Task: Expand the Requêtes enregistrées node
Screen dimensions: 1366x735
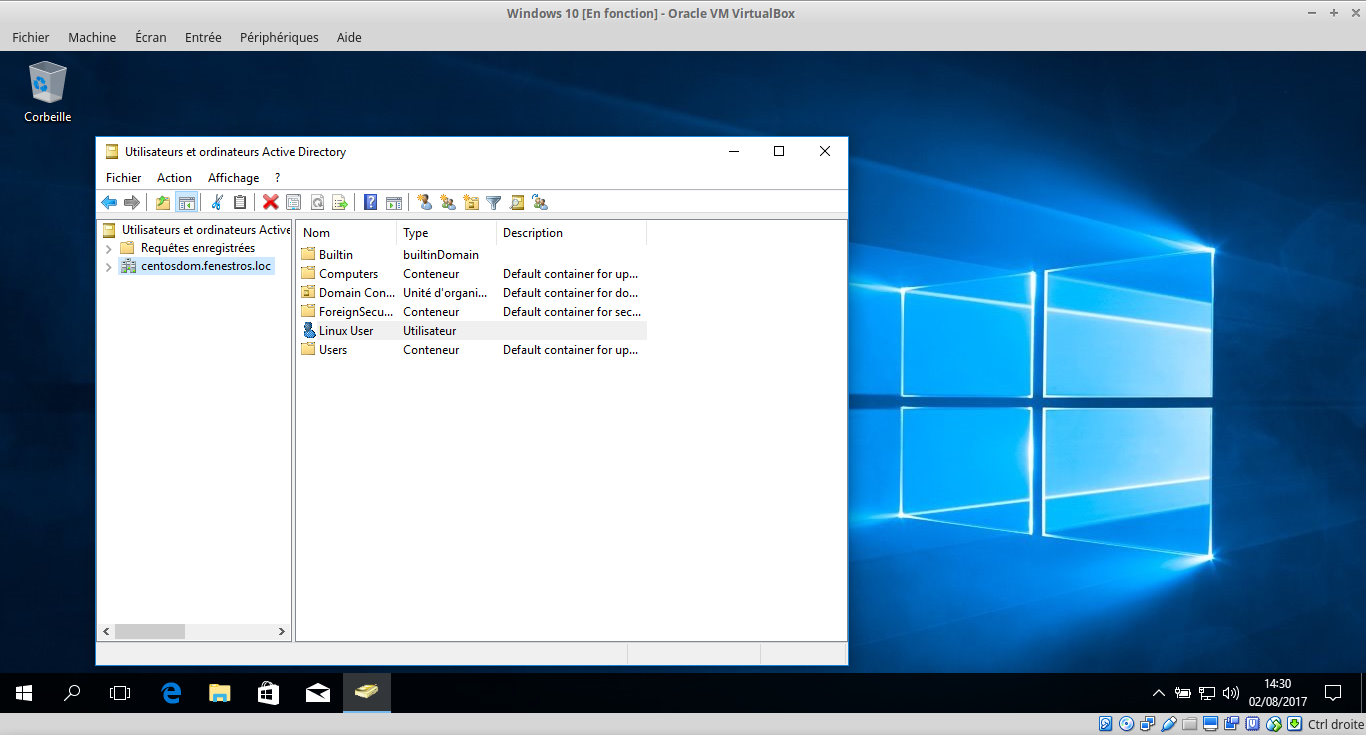Action: (x=108, y=248)
